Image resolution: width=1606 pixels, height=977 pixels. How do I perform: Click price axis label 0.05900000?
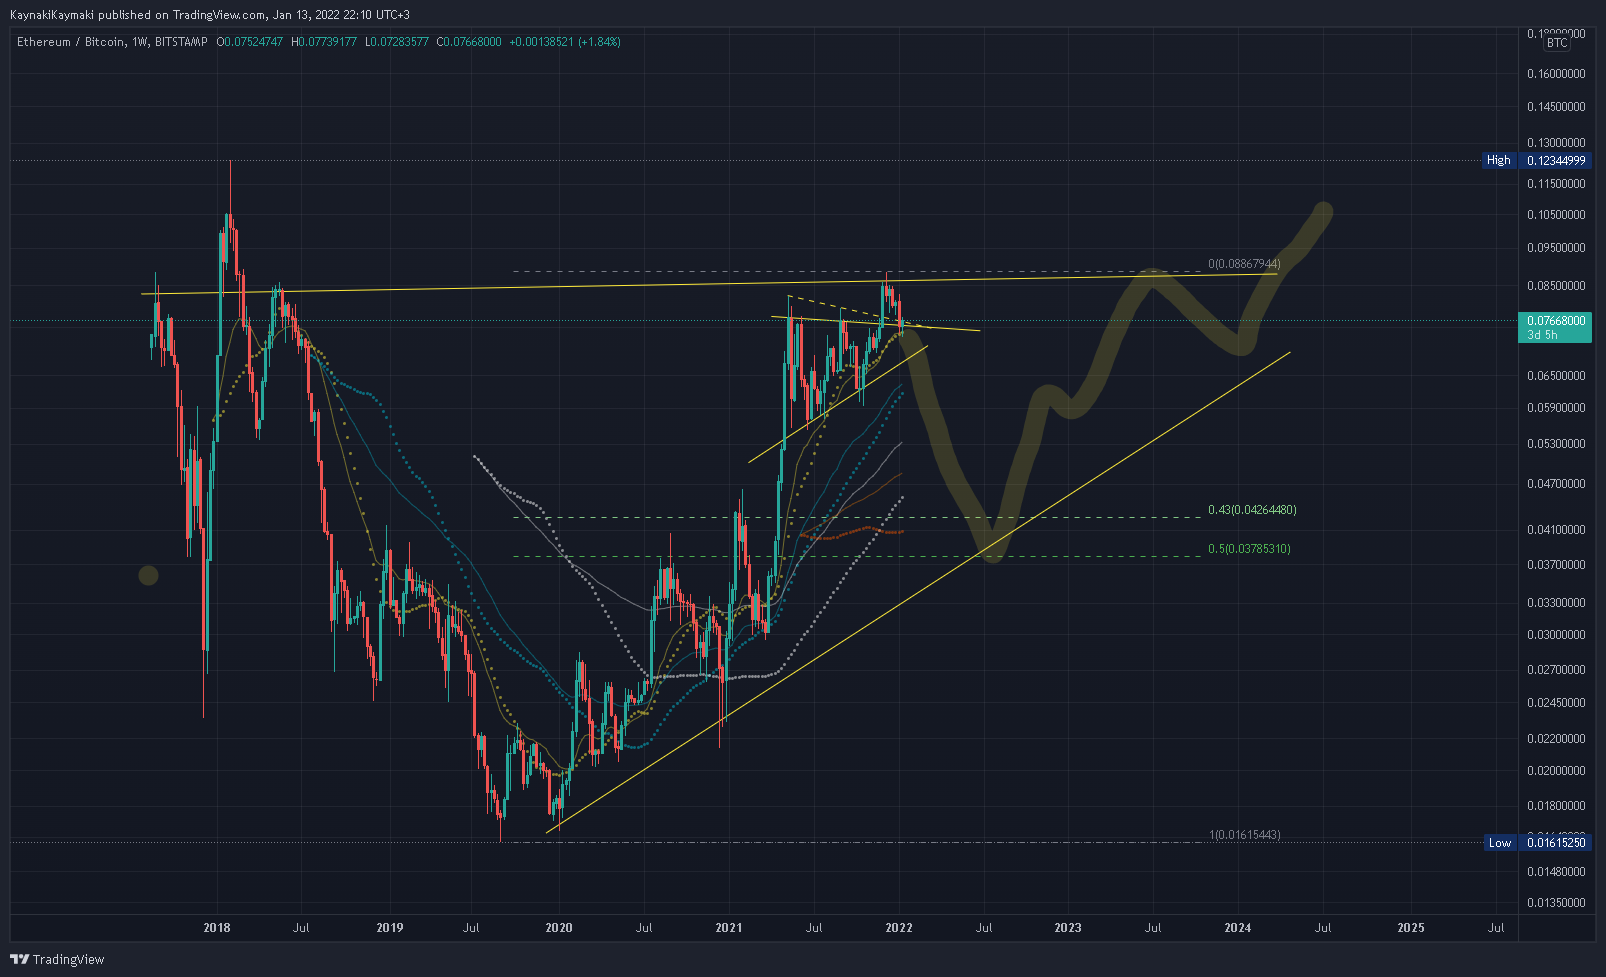(1556, 408)
